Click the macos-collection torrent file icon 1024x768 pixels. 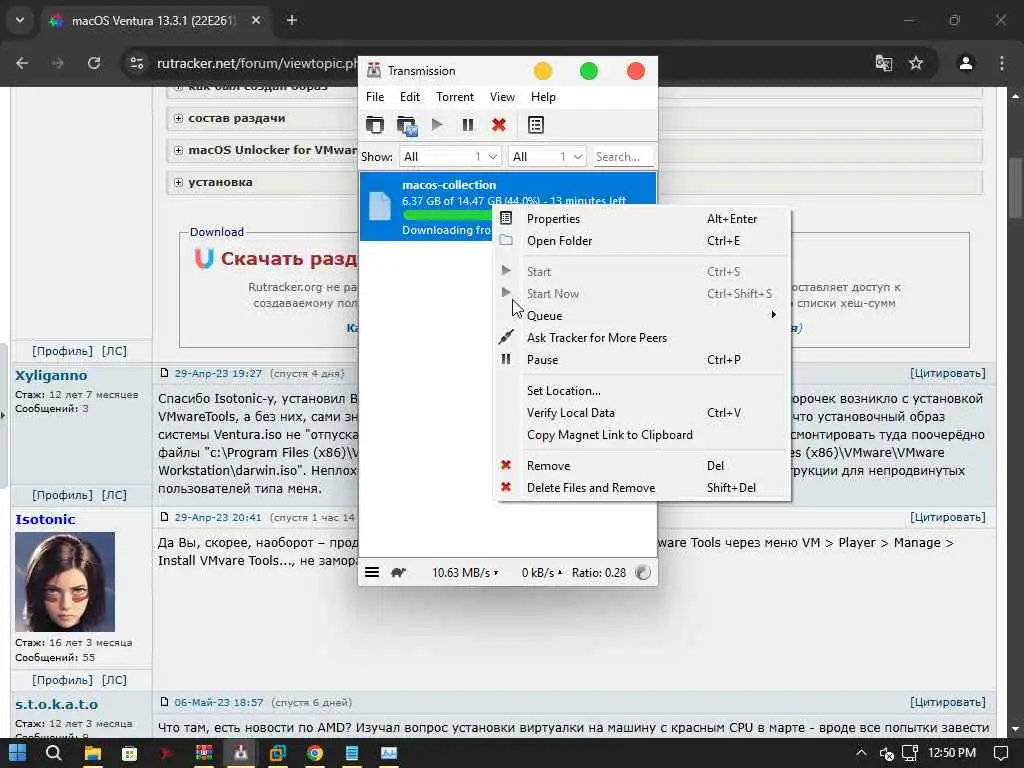379,205
